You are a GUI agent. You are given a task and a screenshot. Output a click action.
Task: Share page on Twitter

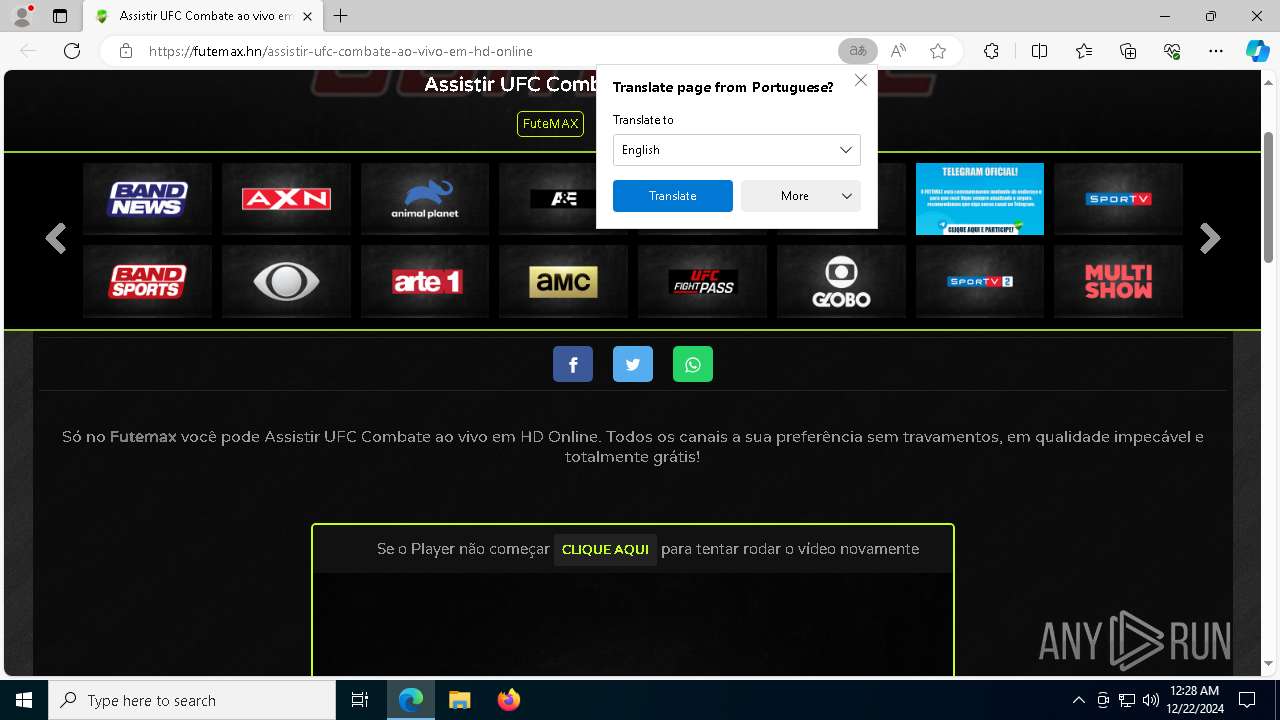(x=633, y=364)
